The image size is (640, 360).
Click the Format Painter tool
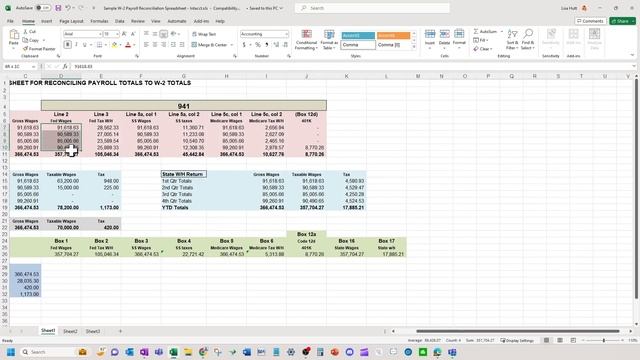39,49
